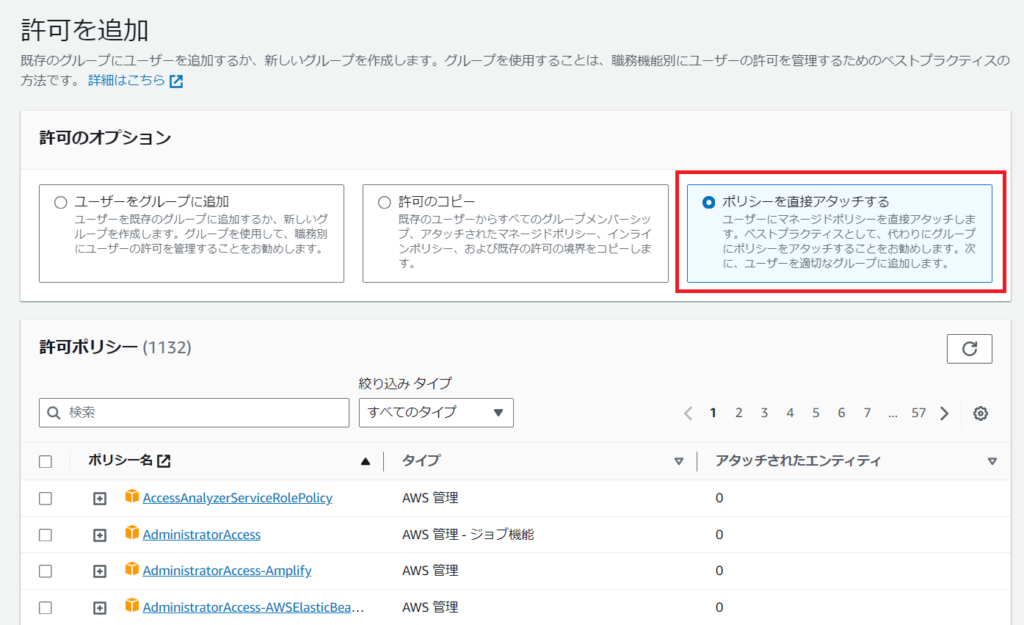Sort by ポリシー名 ascending arrow
The width and height of the screenshot is (1024, 625).
[x=365, y=461]
